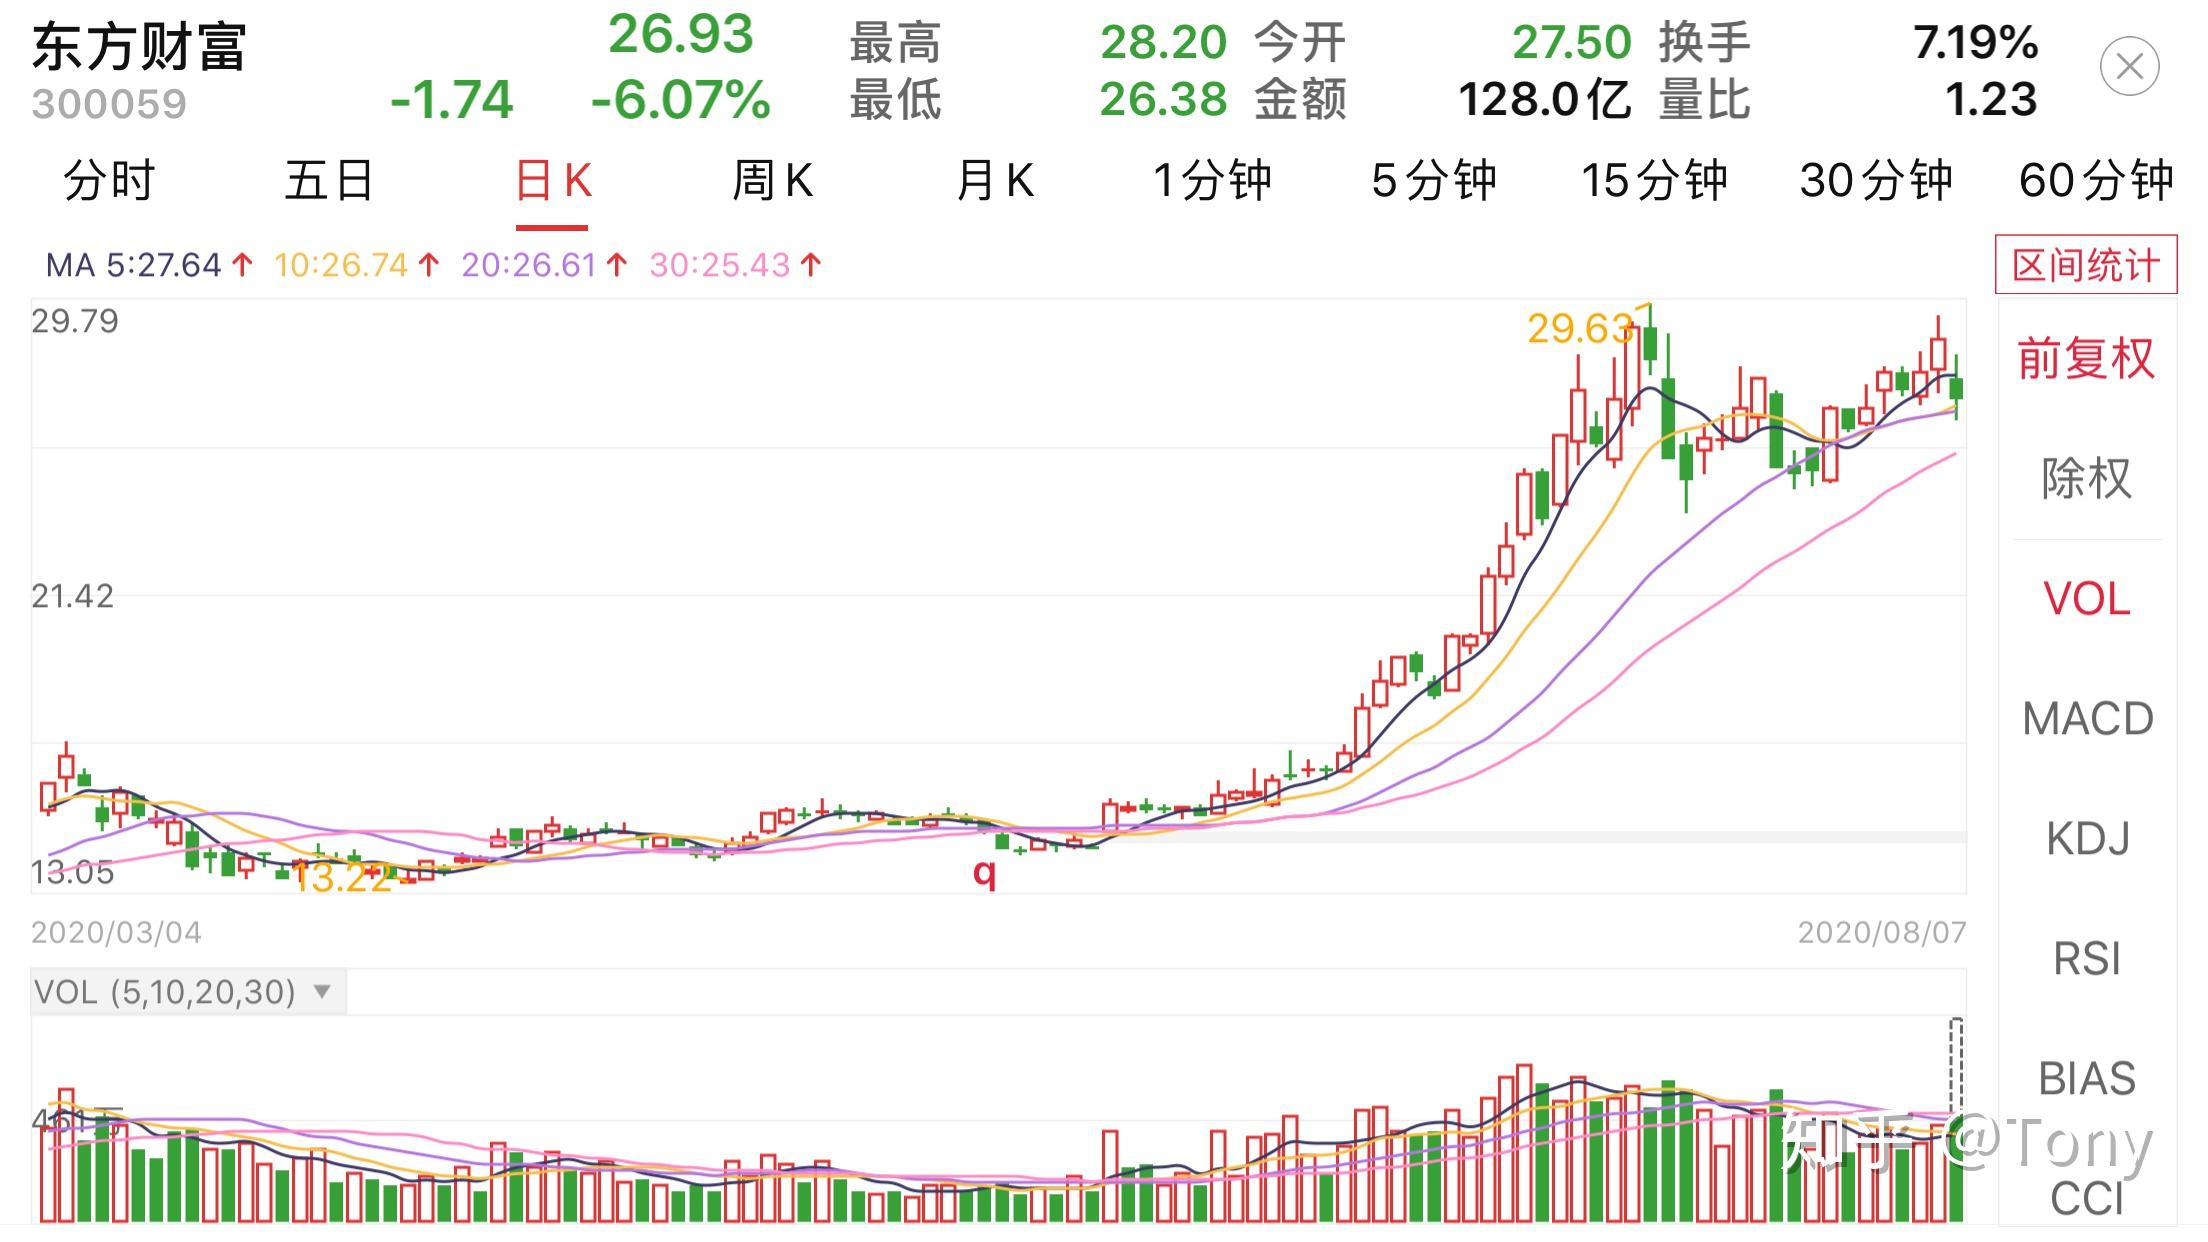Open the VOL (5,10,20,30) dropdown
Screen dimensions: 2208x1242
point(180,992)
